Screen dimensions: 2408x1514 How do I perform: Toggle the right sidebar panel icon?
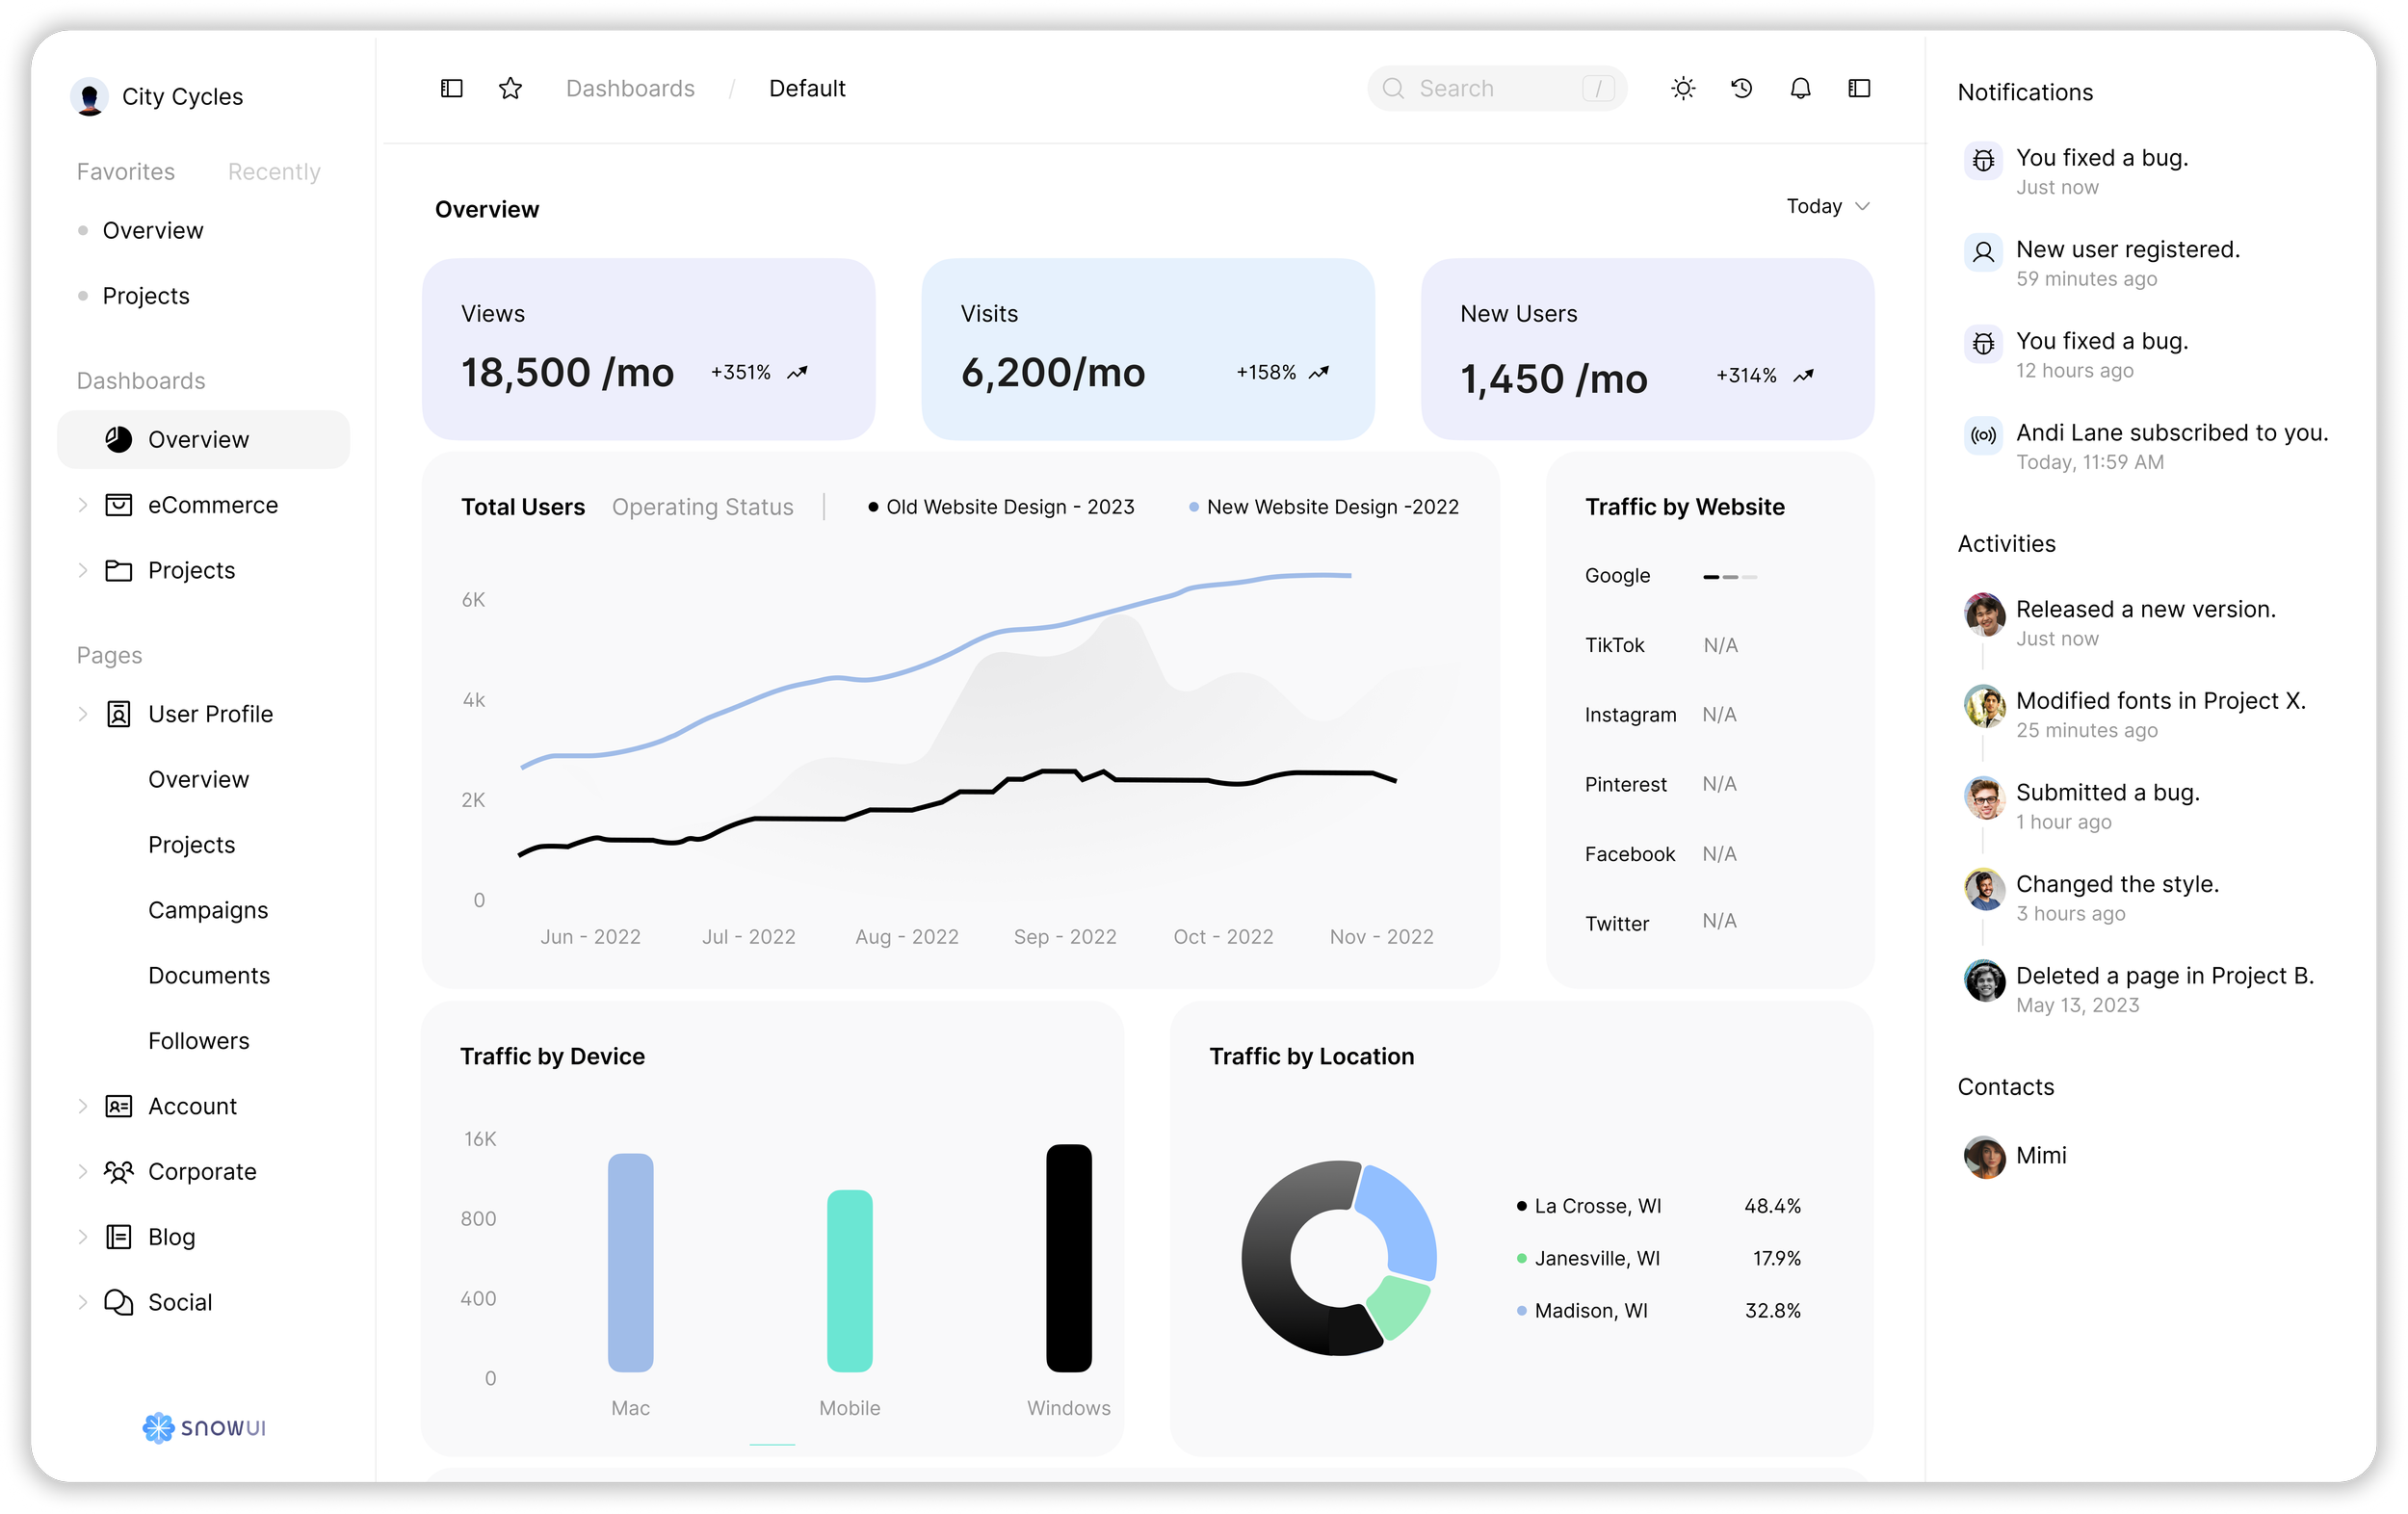[1859, 88]
